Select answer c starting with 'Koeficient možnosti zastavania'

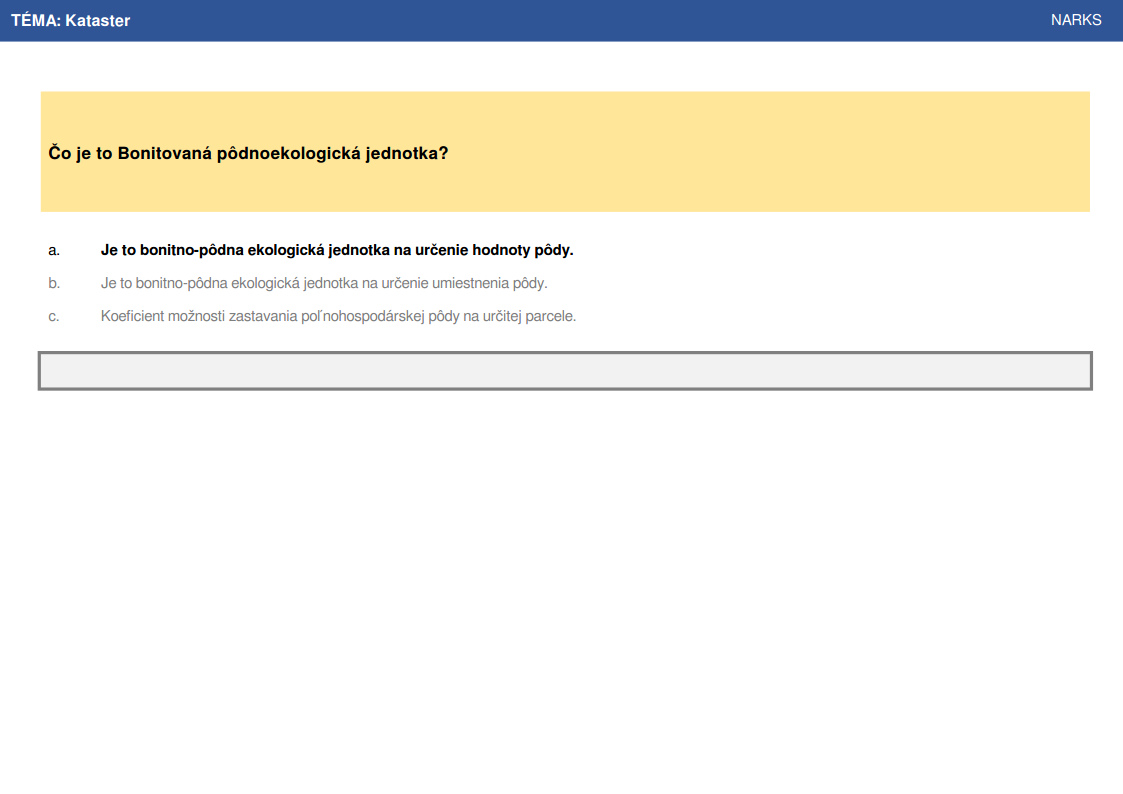(x=338, y=316)
